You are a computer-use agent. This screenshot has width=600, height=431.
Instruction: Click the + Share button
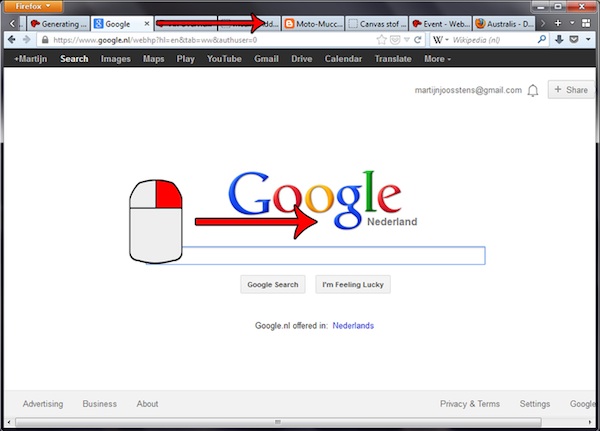[571, 90]
